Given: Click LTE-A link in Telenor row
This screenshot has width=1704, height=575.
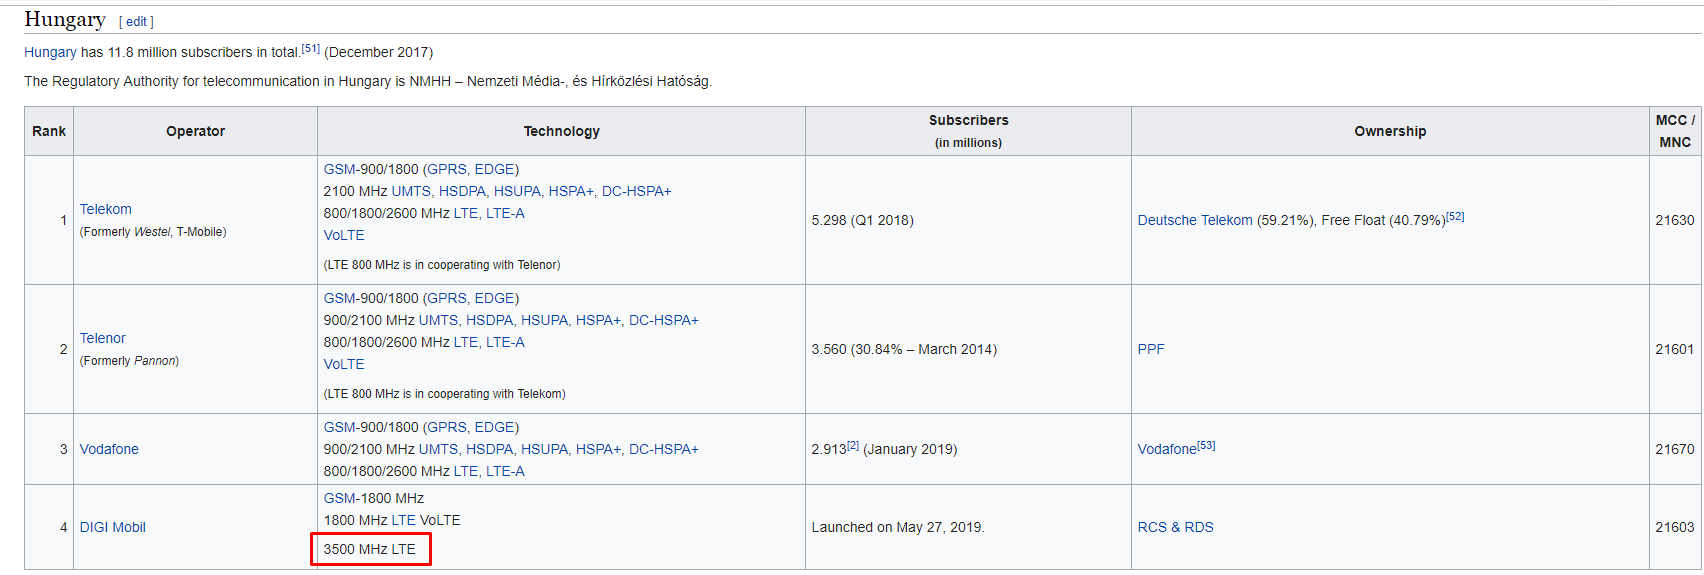Looking at the screenshot, I should pos(505,342).
